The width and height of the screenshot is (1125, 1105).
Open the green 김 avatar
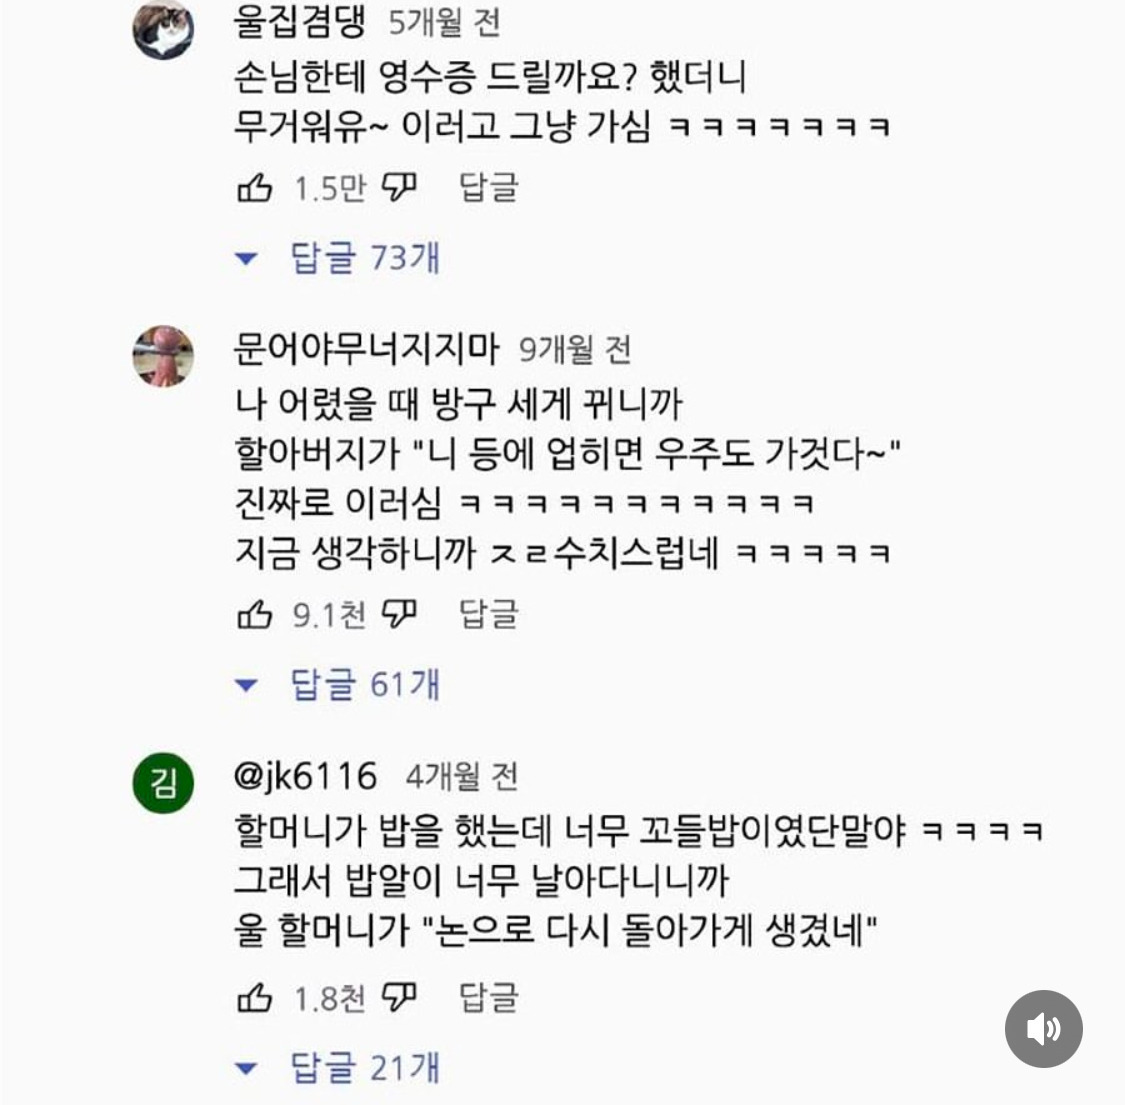point(163,783)
